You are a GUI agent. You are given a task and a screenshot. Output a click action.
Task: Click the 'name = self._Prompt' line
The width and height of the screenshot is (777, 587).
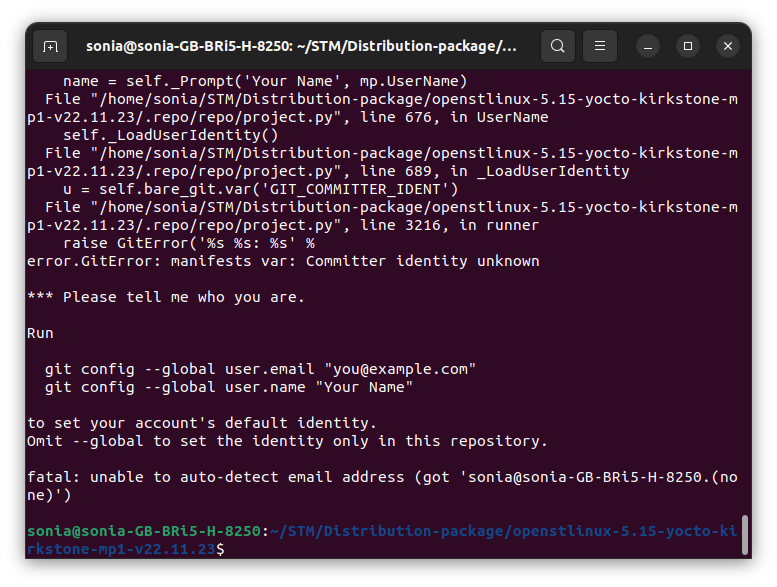coord(265,81)
